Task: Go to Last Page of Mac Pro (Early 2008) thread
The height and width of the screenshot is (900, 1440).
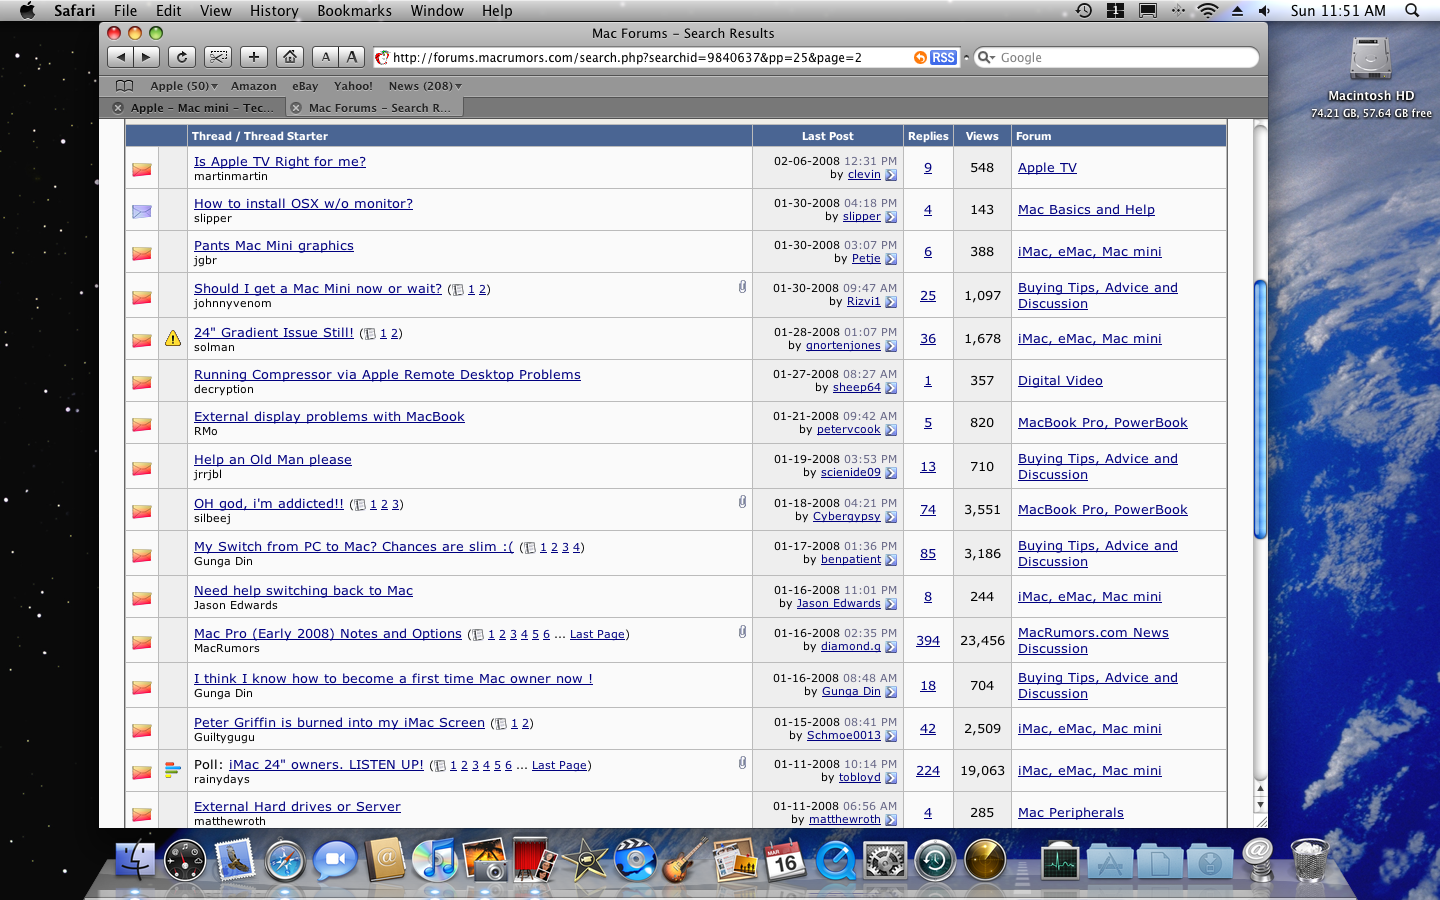Action: [597, 634]
